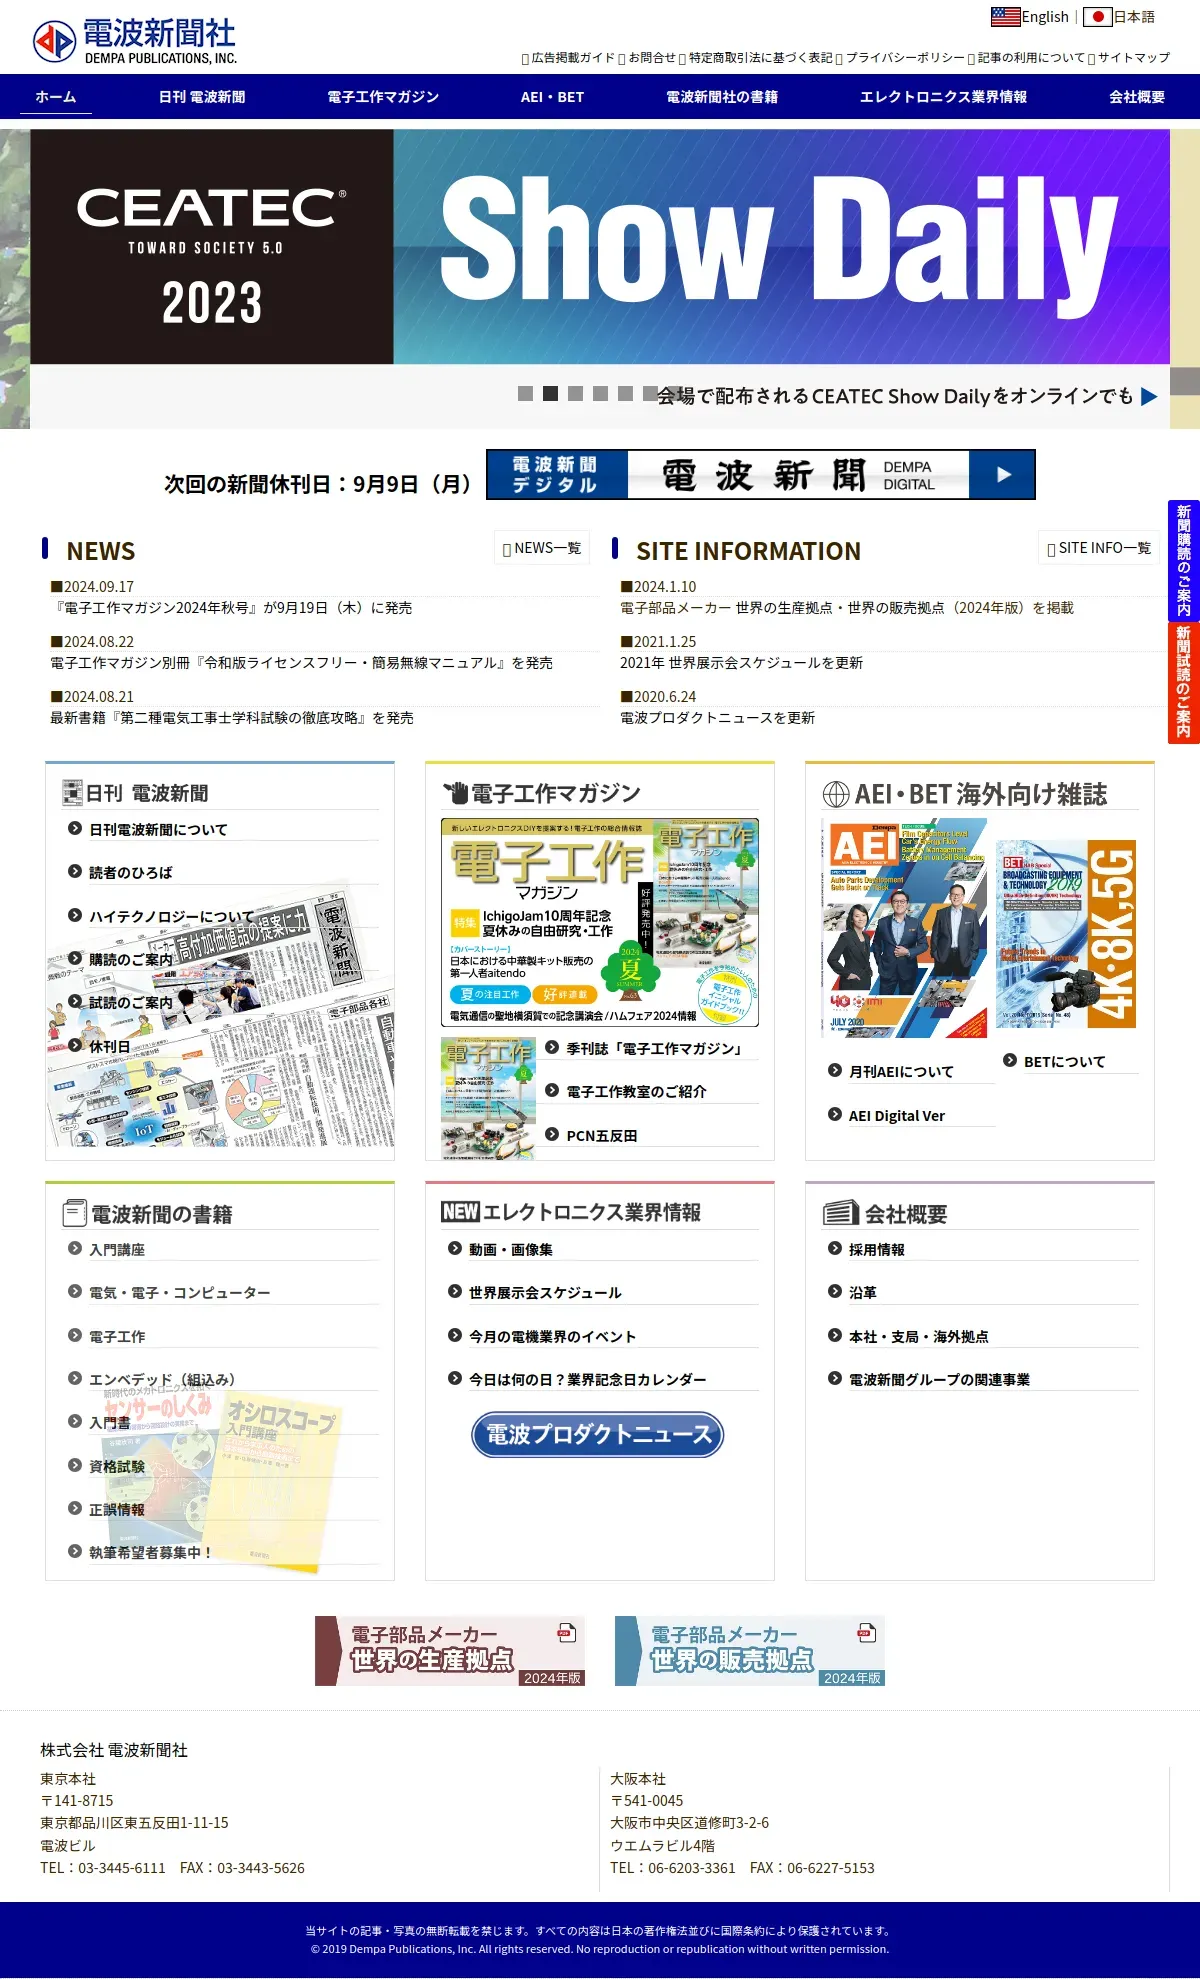Click arrow icon beside 沿革
1200x1979 pixels.
[x=835, y=1291]
